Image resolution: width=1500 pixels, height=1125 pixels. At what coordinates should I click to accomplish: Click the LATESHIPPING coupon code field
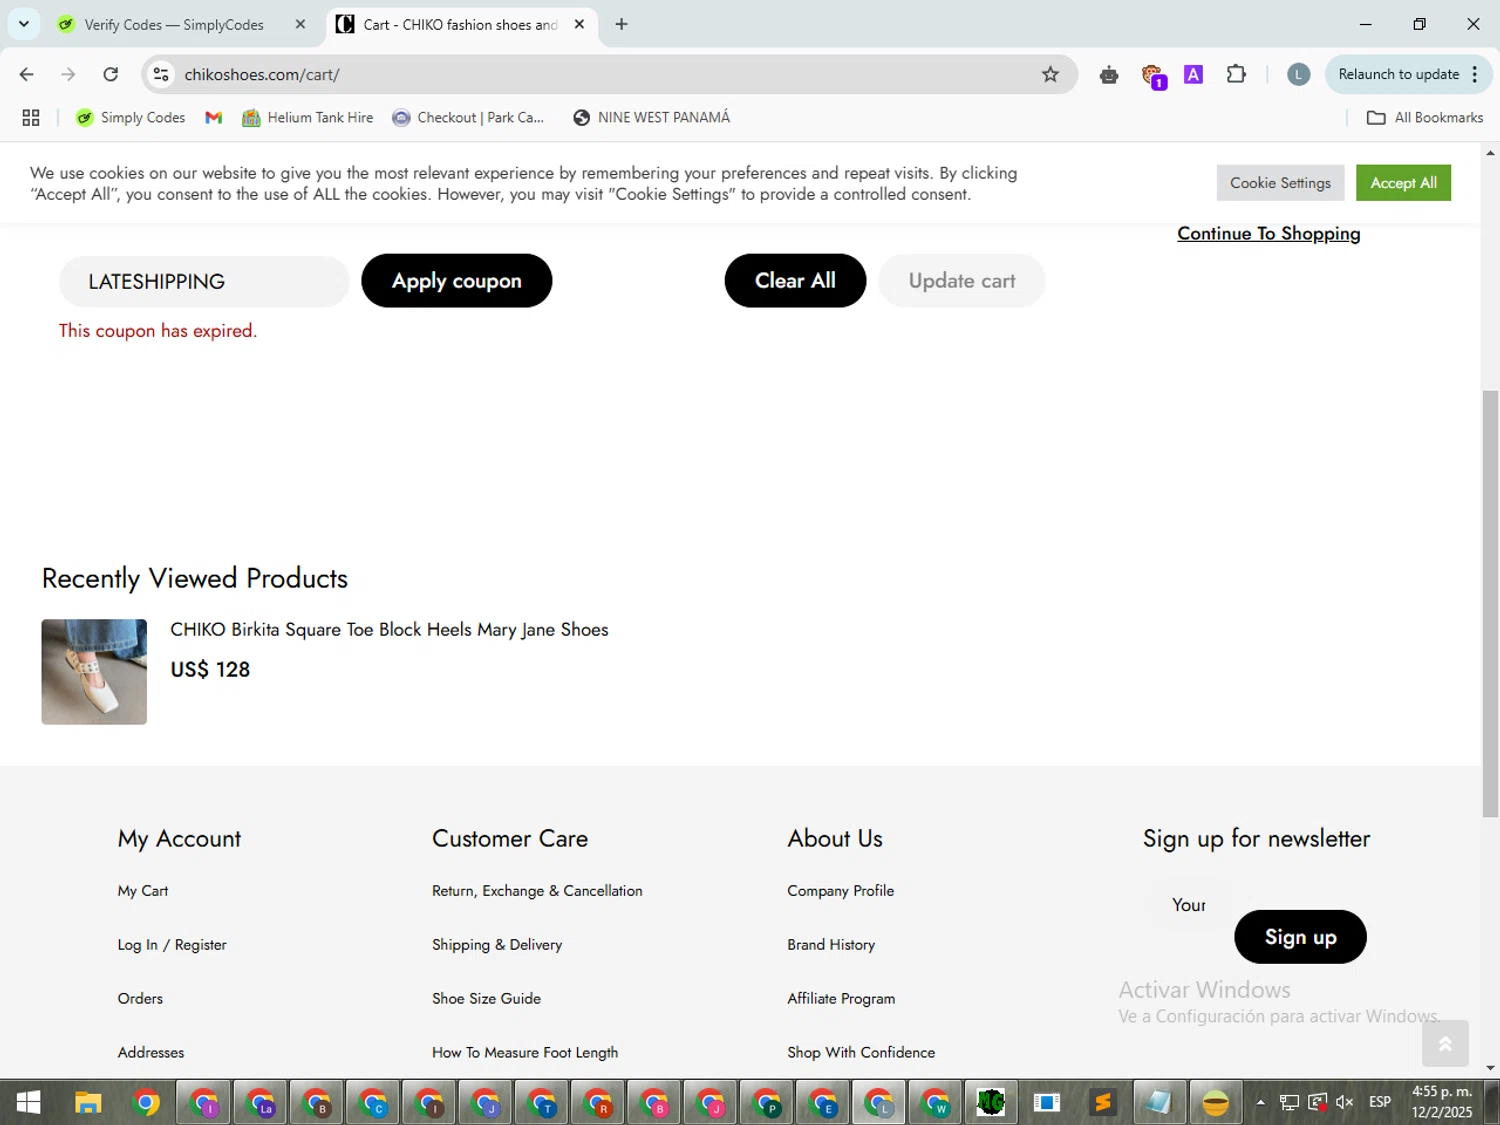[x=204, y=281]
